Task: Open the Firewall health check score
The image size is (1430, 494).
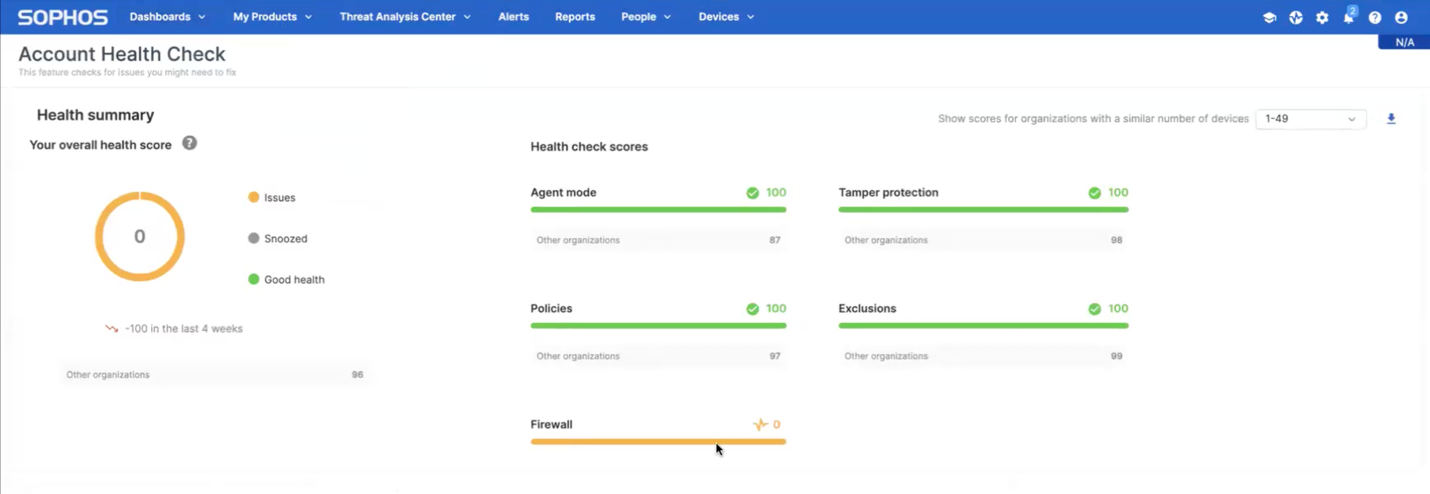Action: point(658,431)
